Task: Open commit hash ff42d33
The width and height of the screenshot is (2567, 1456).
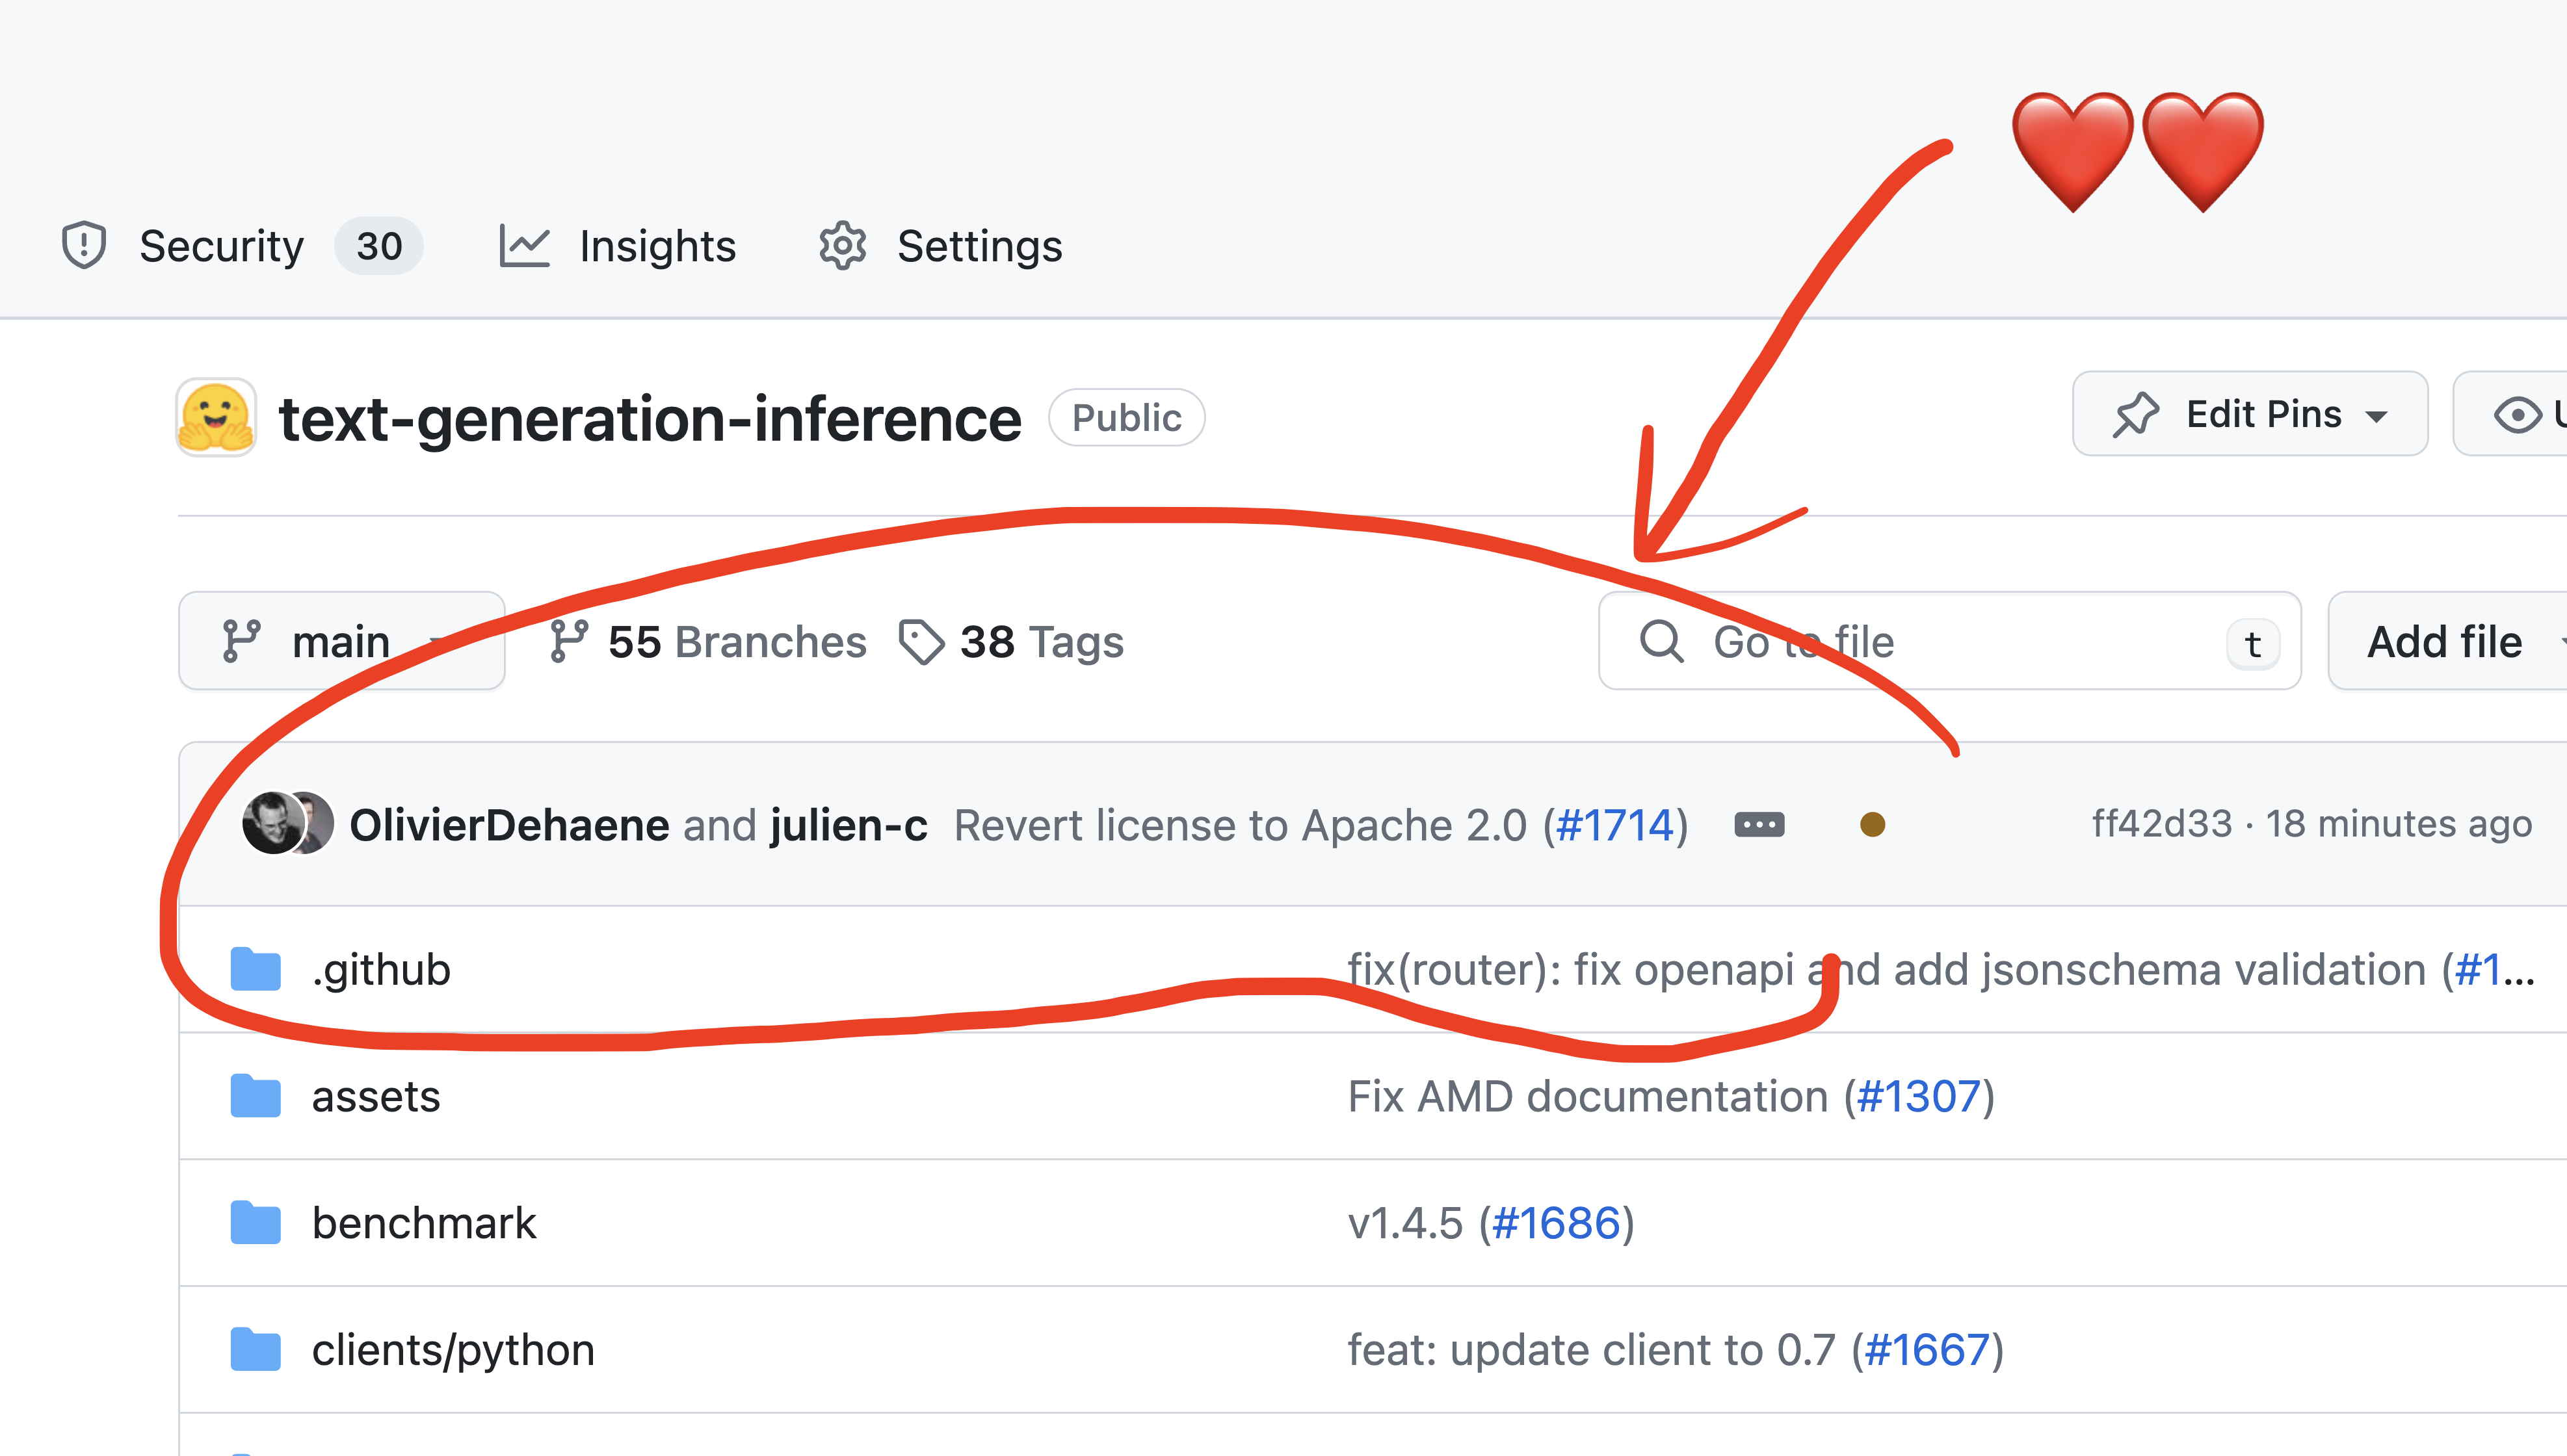Action: point(2161,824)
